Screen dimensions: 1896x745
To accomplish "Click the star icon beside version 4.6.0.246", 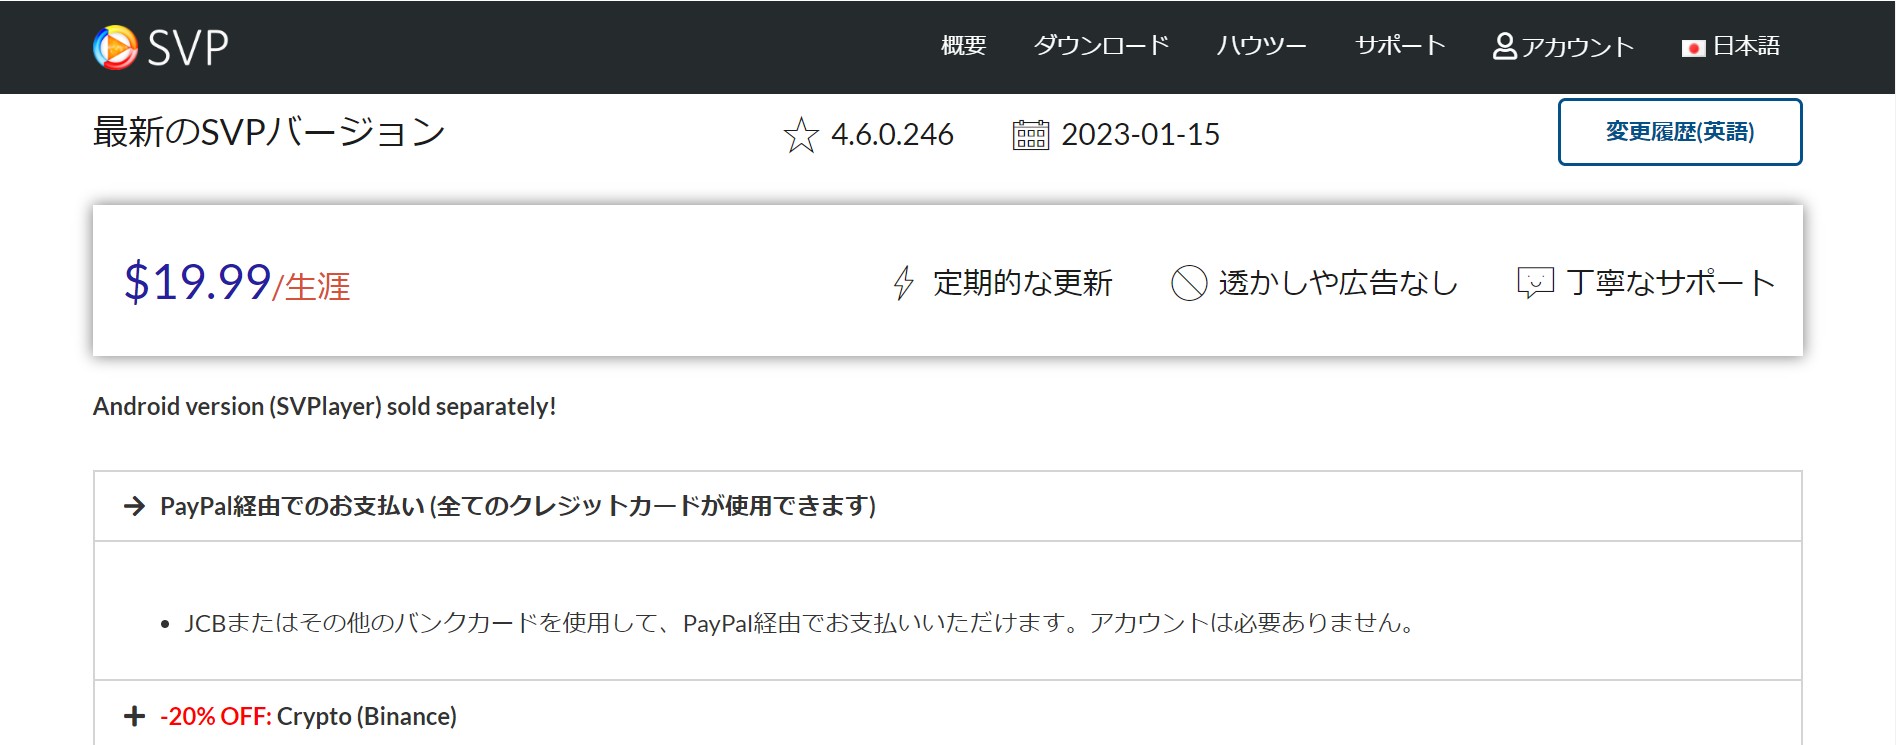I will point(801,135).
